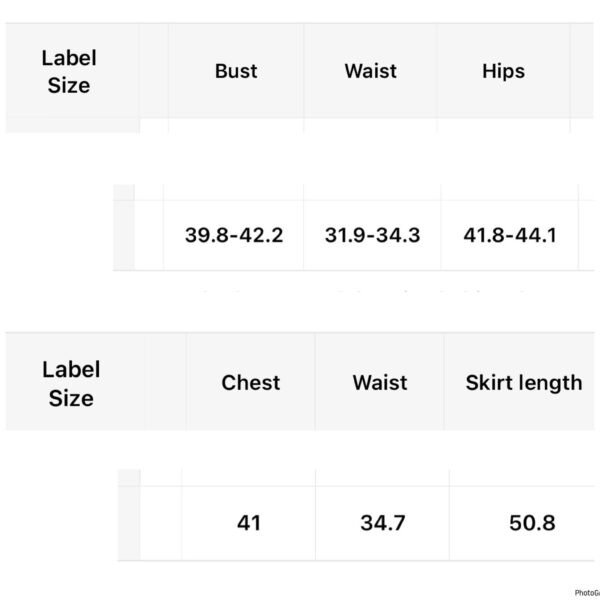Select the 34.7 waist value cell
Viewport: 600px width, 600px height.
tap(382, 523)
